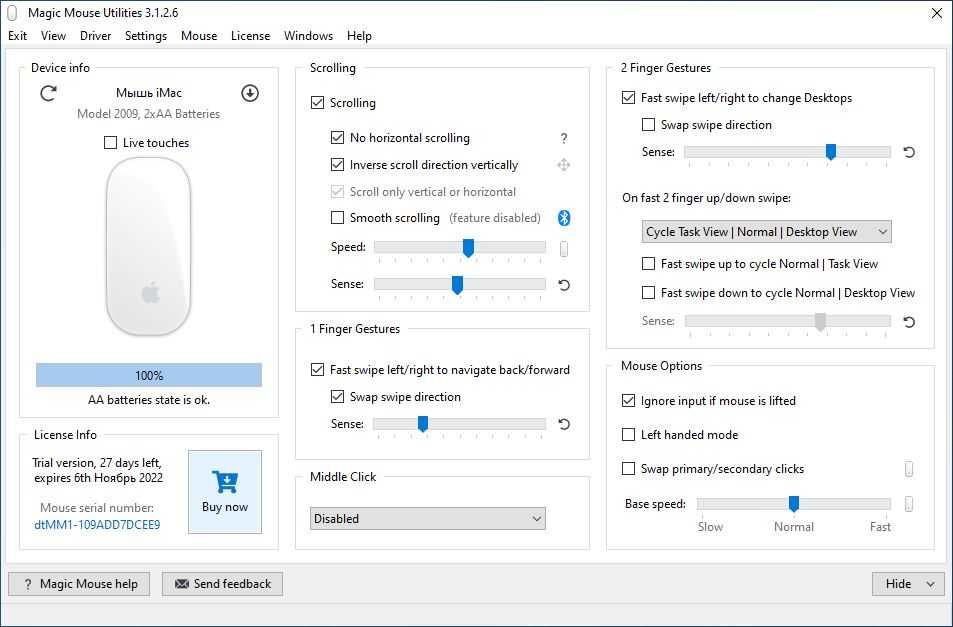
Task: Expand the Cycle Task View dropdown
Action: tap(766, 232)
